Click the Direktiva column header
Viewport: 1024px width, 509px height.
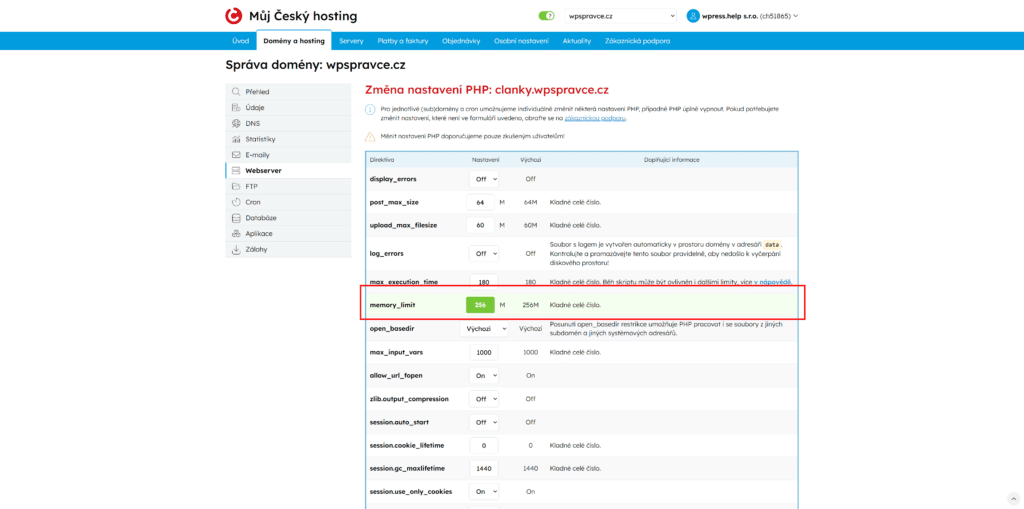coord(382,159)
